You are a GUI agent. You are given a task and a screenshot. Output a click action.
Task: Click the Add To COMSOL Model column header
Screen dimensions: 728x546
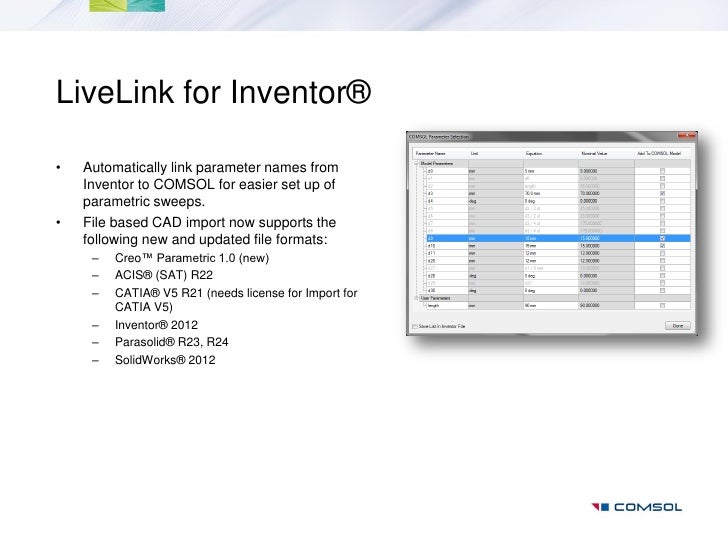coord(659,153)
